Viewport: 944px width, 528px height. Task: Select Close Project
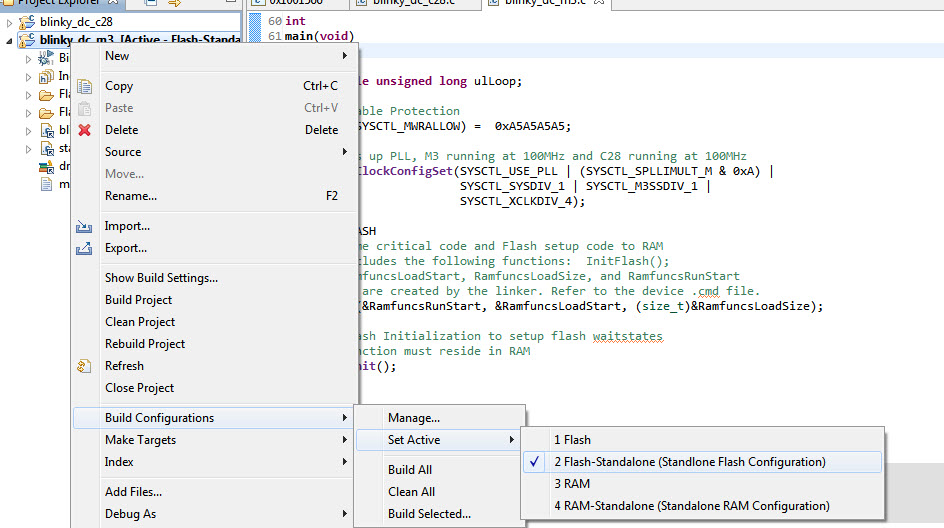tap(213, 388)
